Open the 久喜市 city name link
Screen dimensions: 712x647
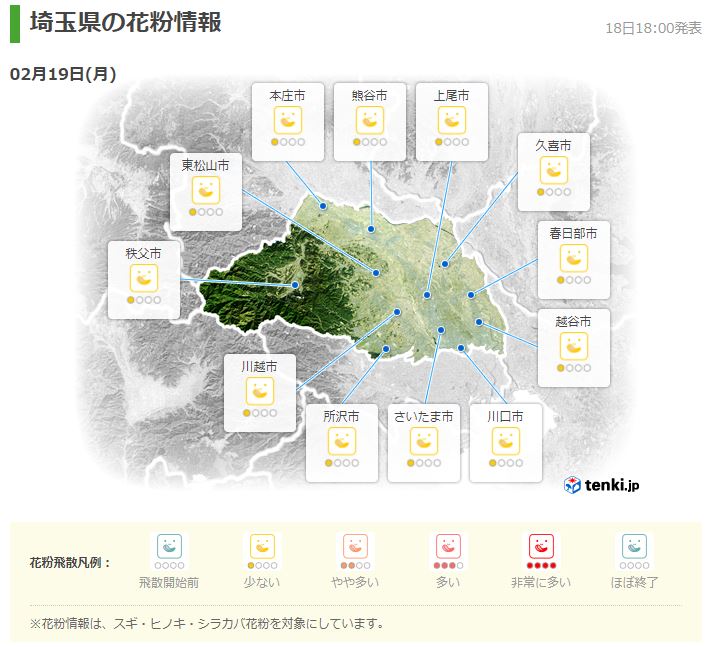[554, 145]
